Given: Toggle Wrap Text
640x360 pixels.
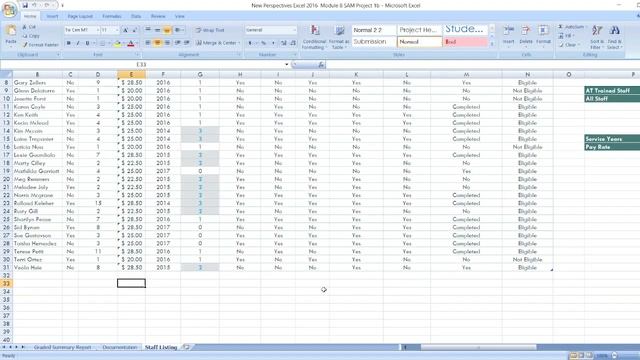Looking at the screenshot, I should pos(210,30).
